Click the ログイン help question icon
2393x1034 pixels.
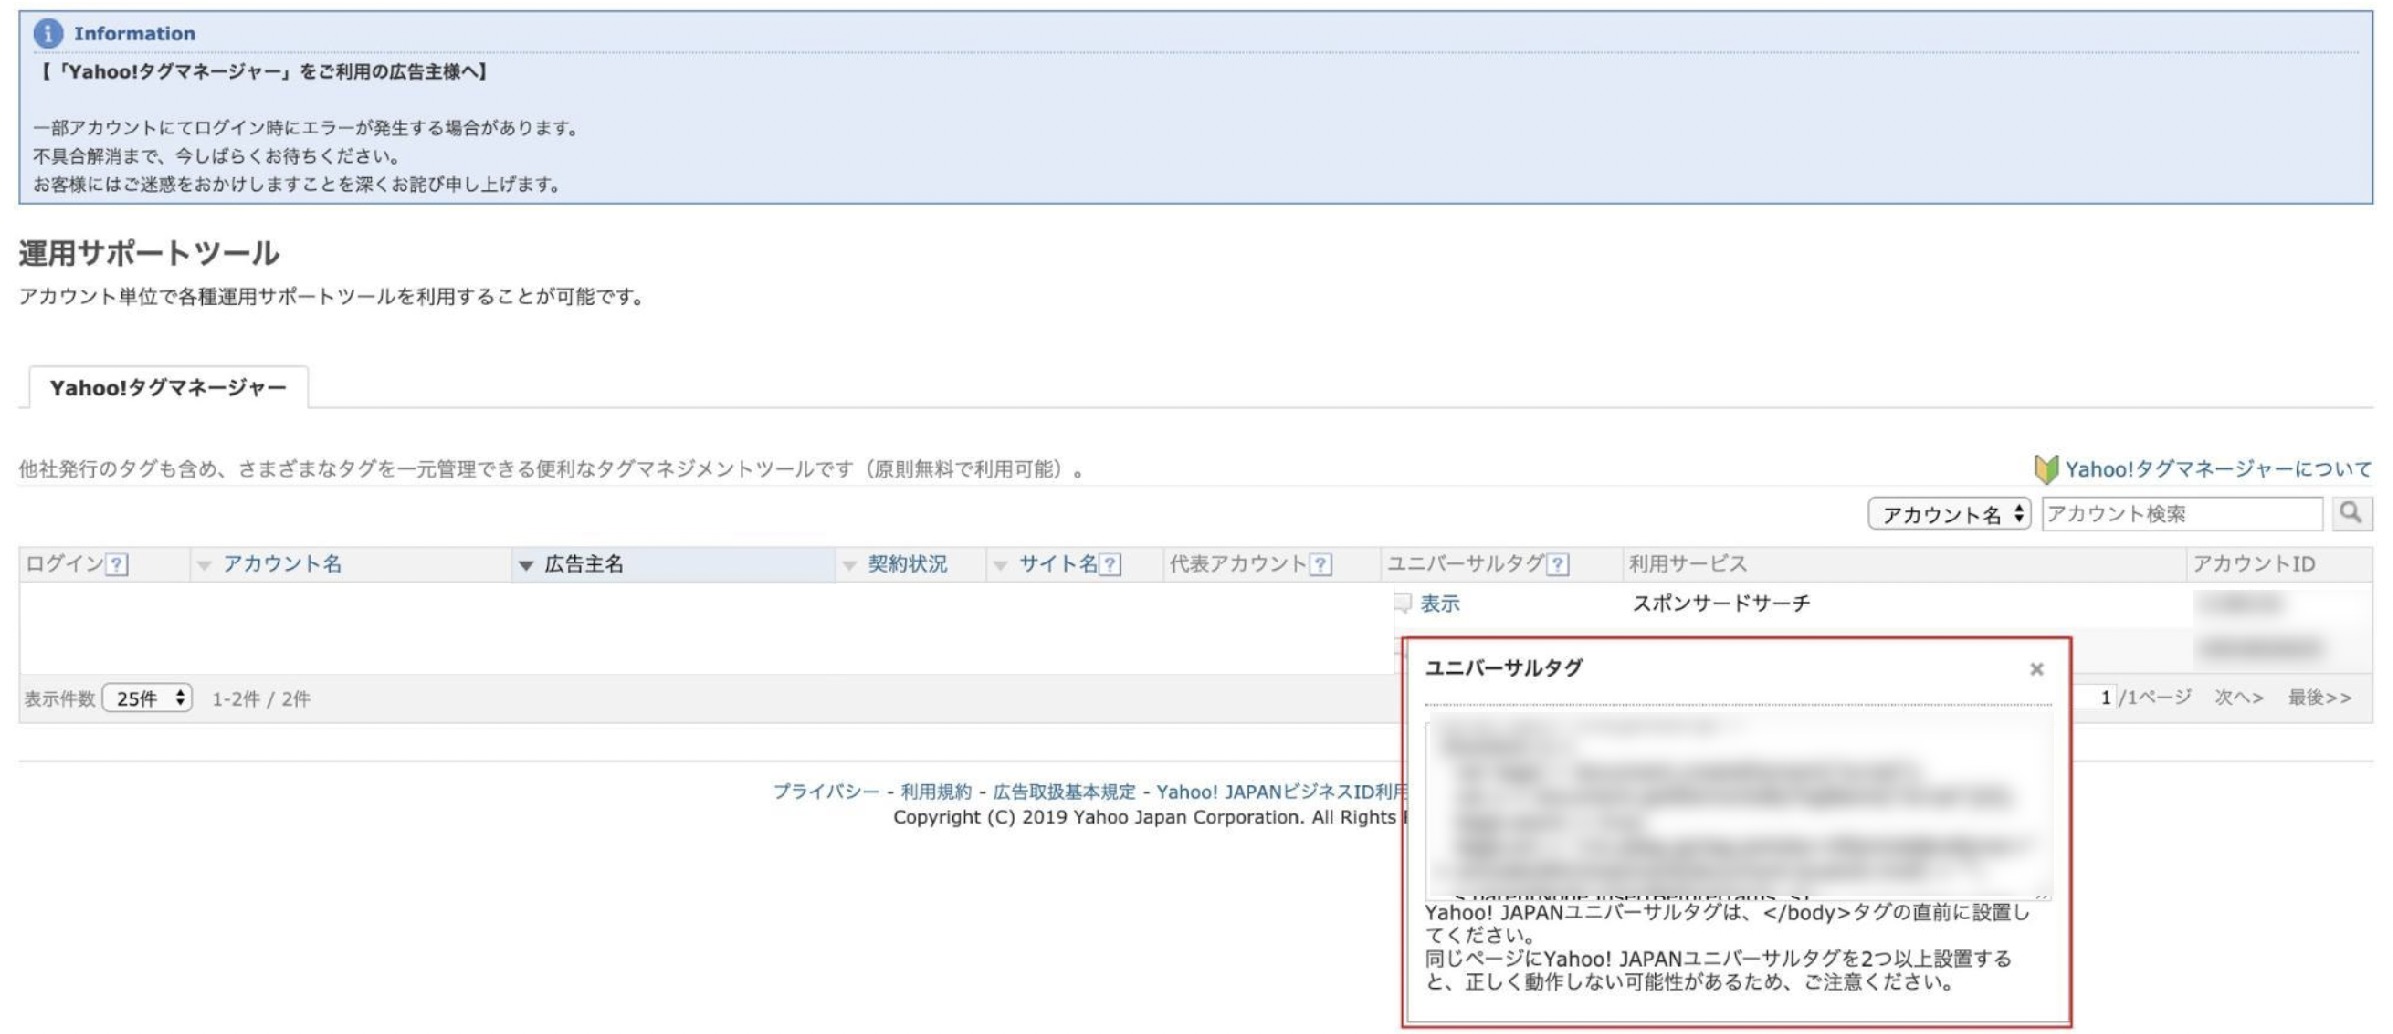click(x=117, y=565)
